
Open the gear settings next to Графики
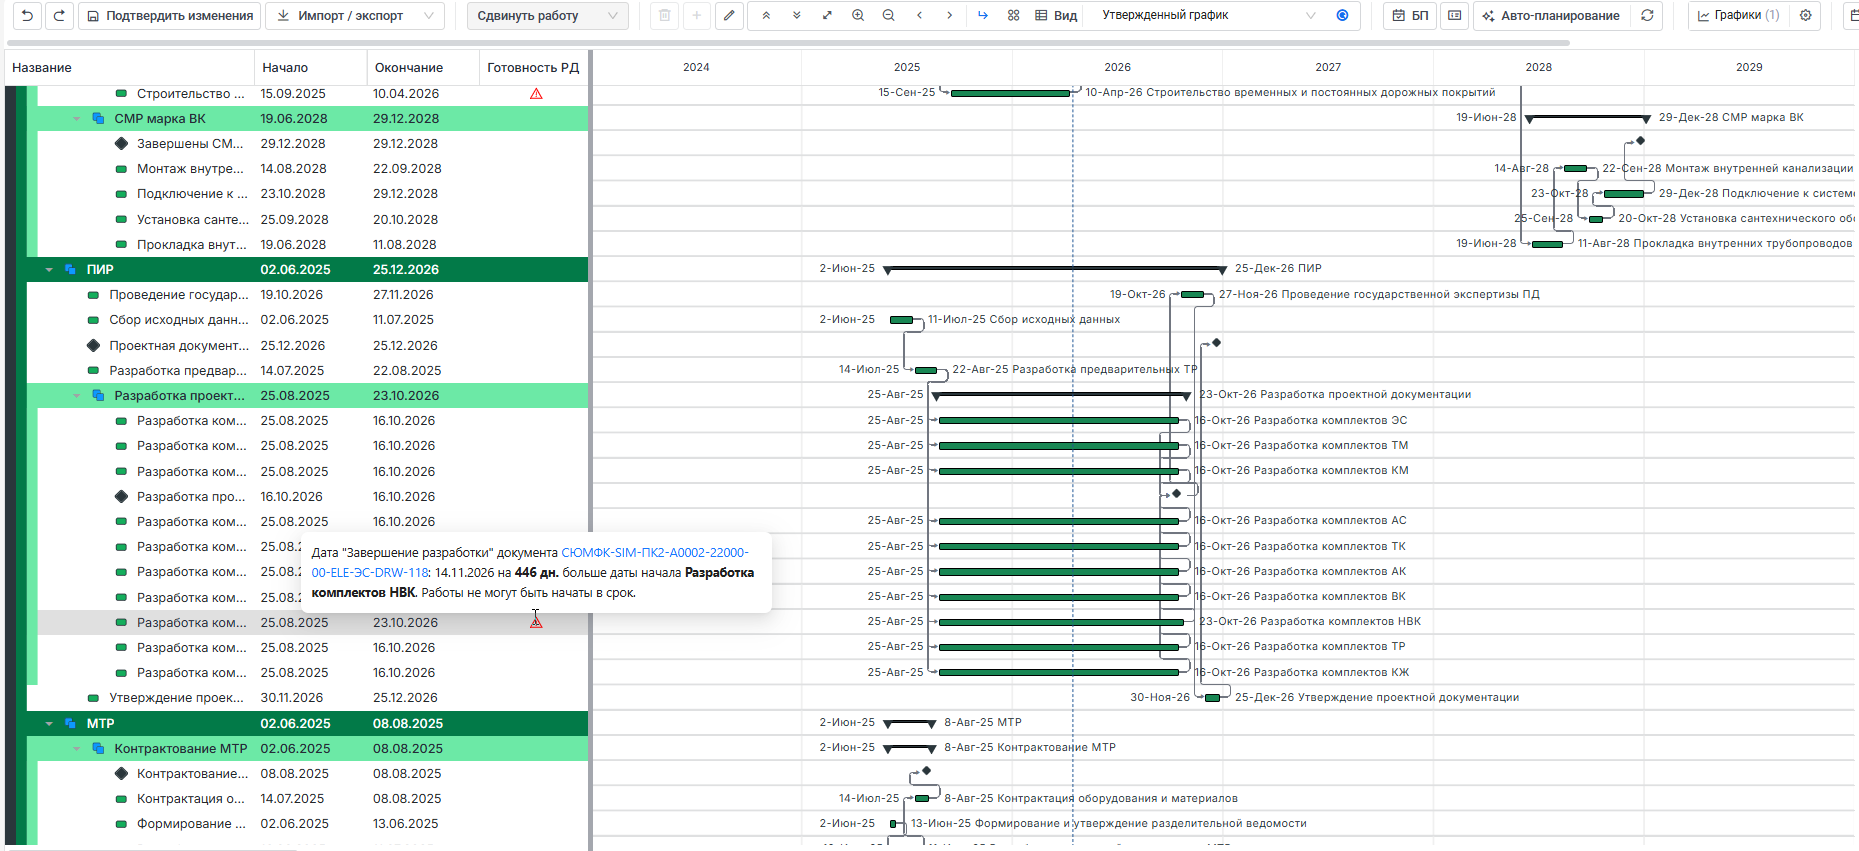[x=1805, y=16]
